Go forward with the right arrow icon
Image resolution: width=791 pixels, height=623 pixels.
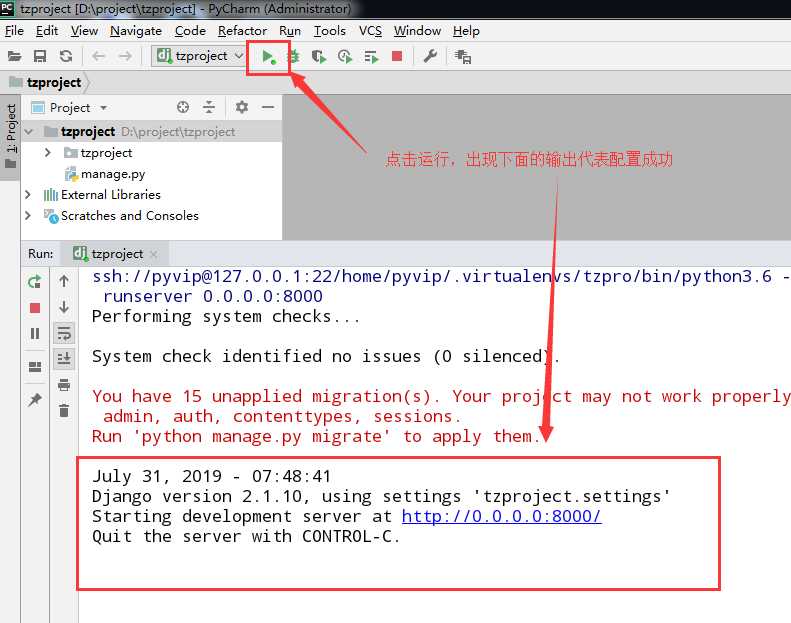click(x=125, y=56)
